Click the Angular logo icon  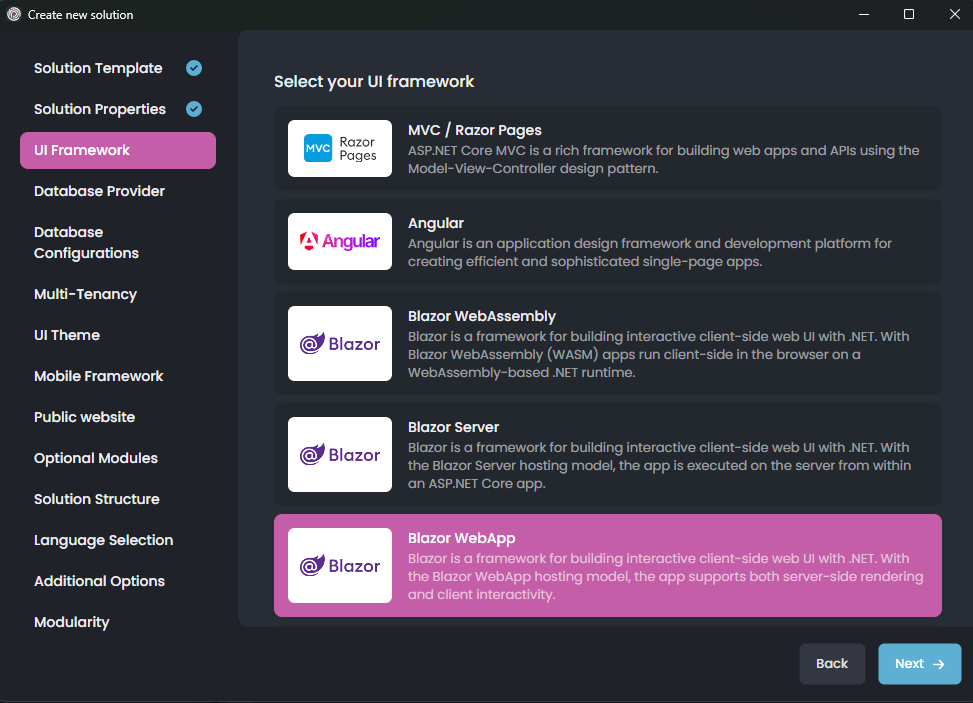point(339,241)
